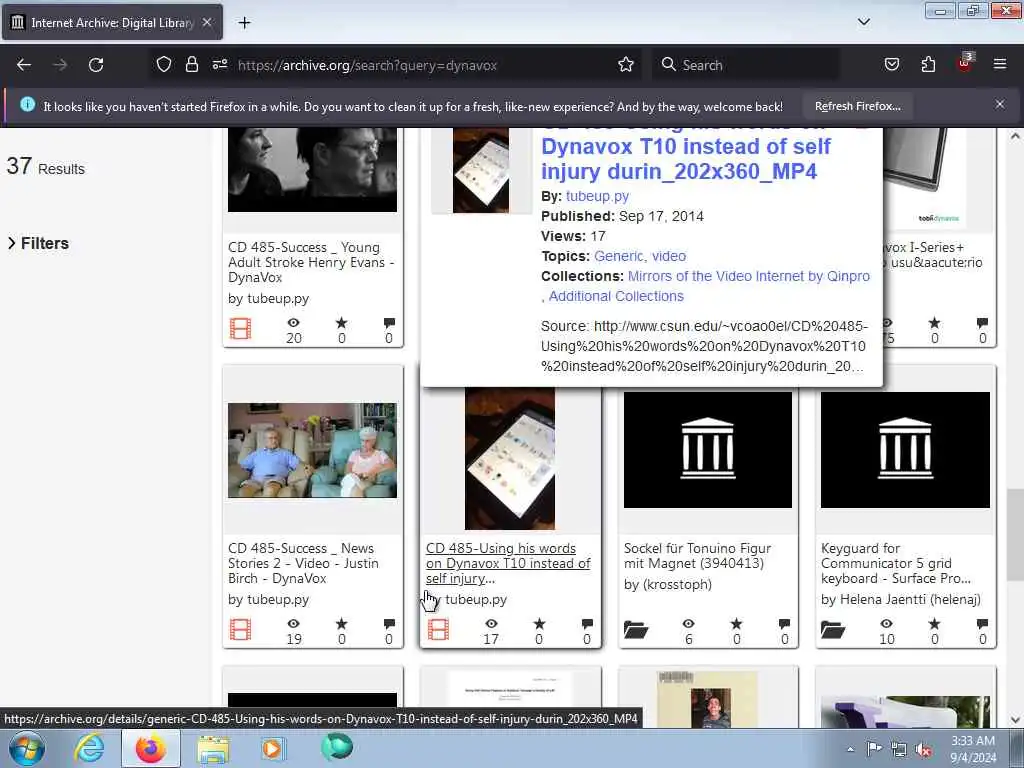Image resolution: width=1024 pixels, height=768 pixels.
Task: Go back with the browser back arrow
Action: pyautogui.click(x=24, y=65)
